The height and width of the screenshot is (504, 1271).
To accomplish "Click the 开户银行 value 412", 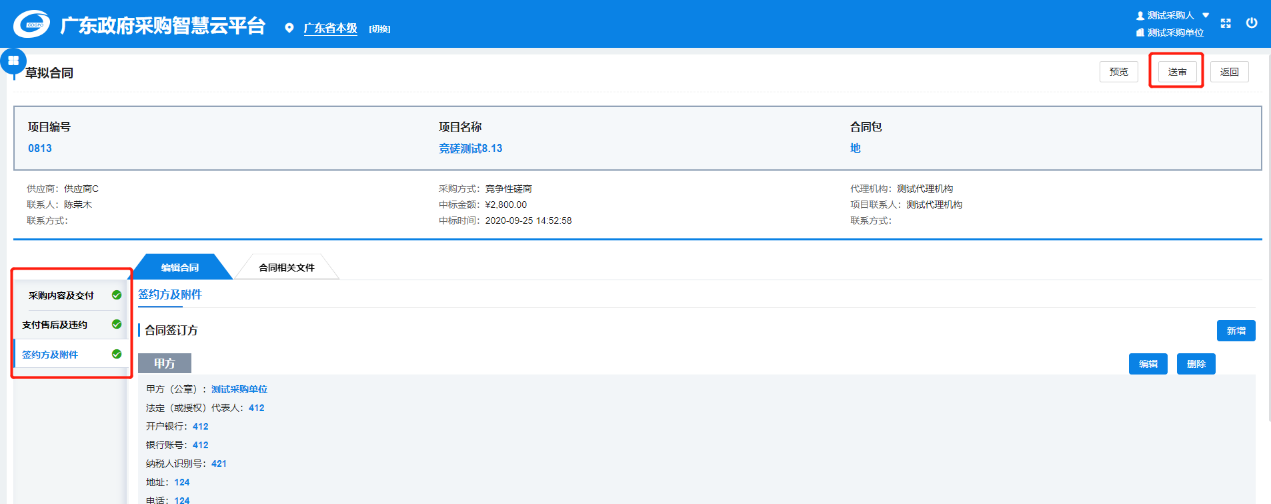I will click(x=200, y=426).
